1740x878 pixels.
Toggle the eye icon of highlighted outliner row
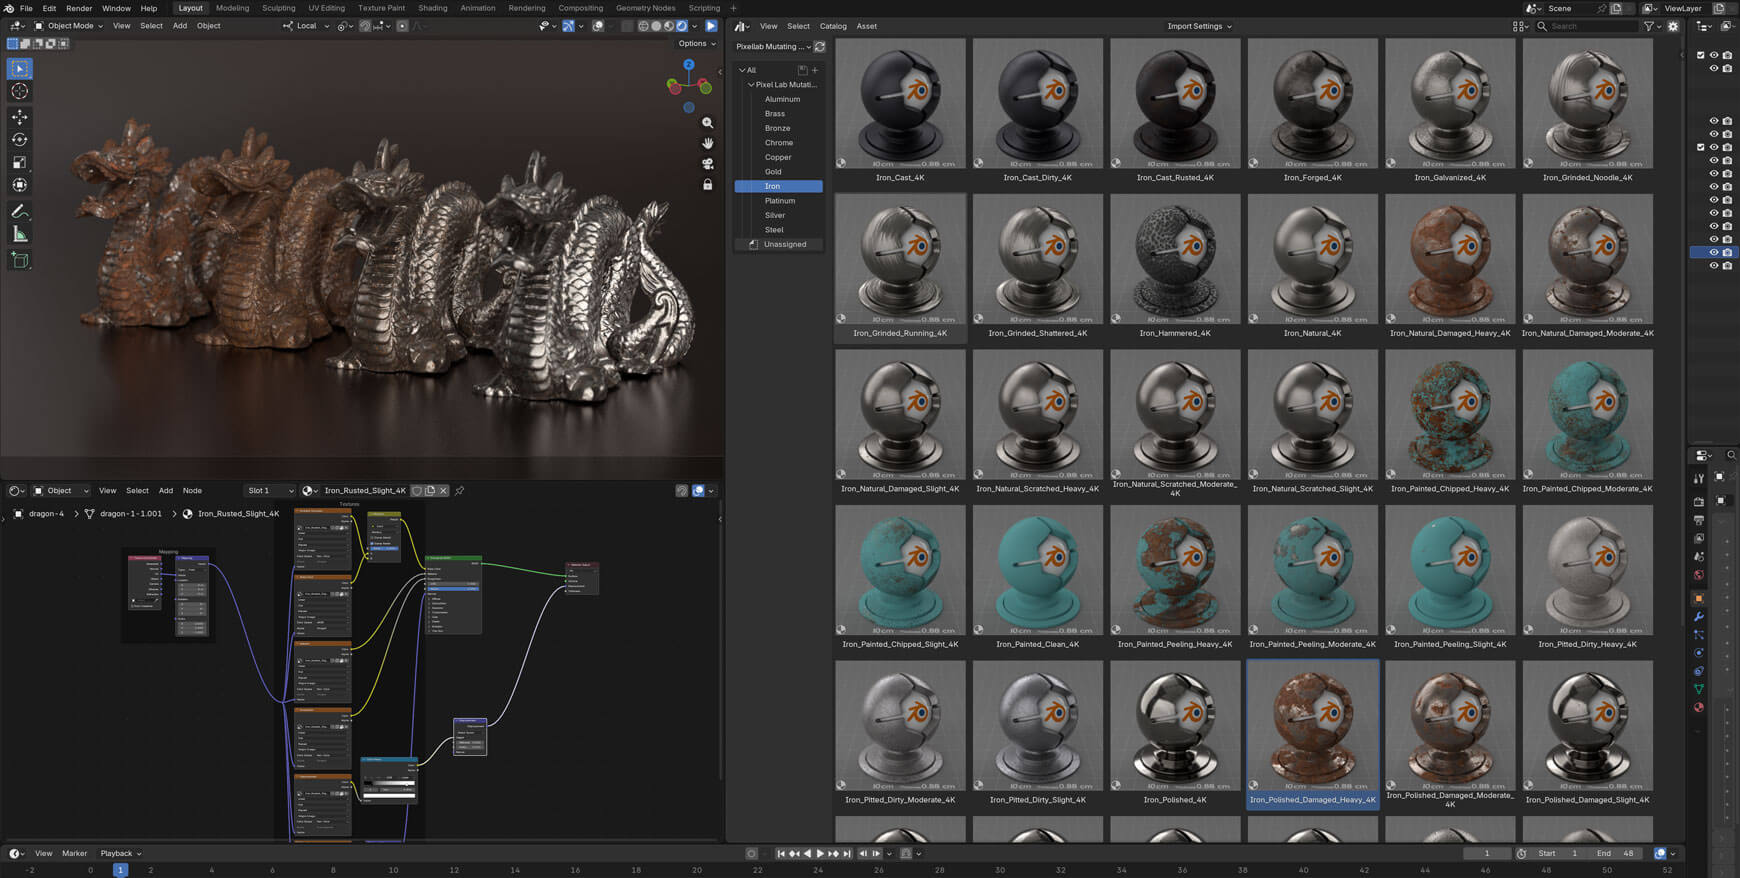pos(1713,253)
